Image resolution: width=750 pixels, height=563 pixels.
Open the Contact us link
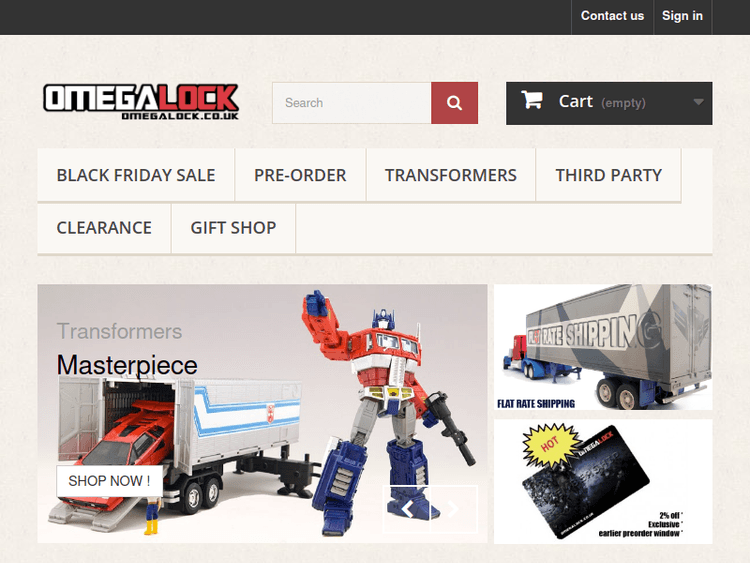pyautogui.click(x=612, y=16)
